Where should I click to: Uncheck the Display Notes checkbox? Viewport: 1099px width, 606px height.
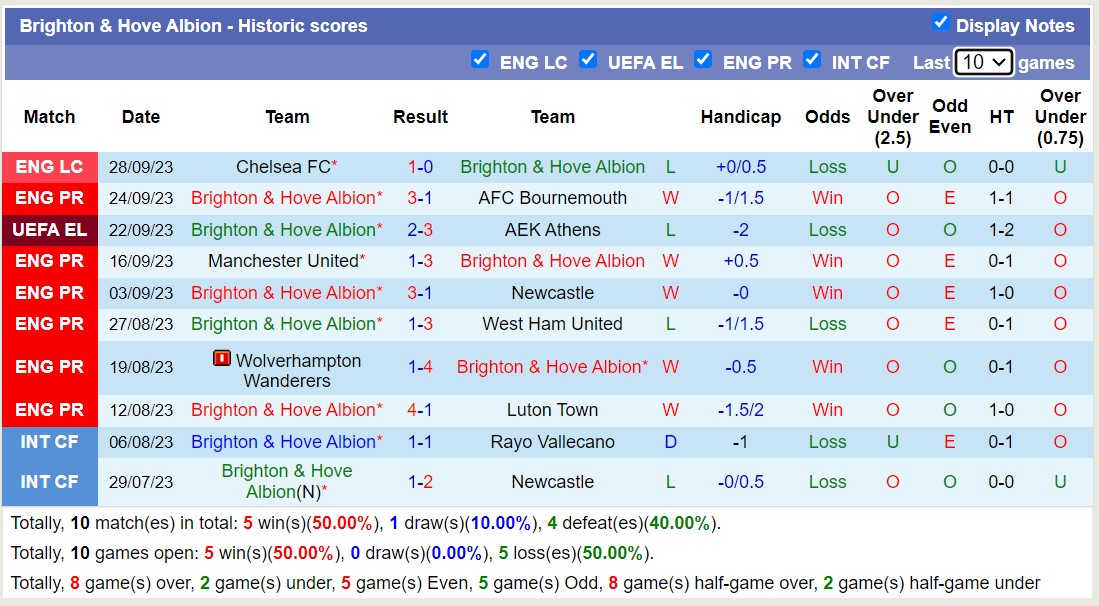tap(941, 25)
